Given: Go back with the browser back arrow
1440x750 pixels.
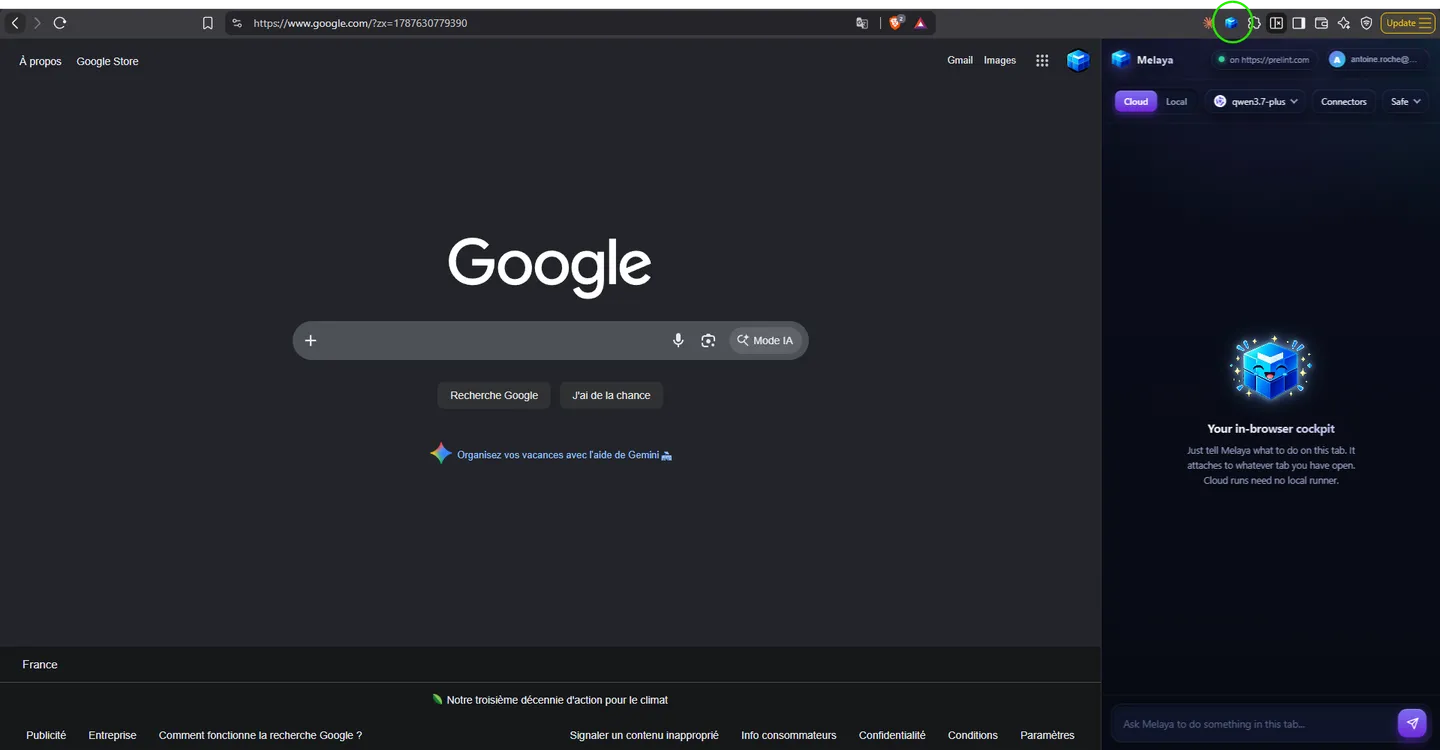Looking at the screenshot, I should 15,23.
